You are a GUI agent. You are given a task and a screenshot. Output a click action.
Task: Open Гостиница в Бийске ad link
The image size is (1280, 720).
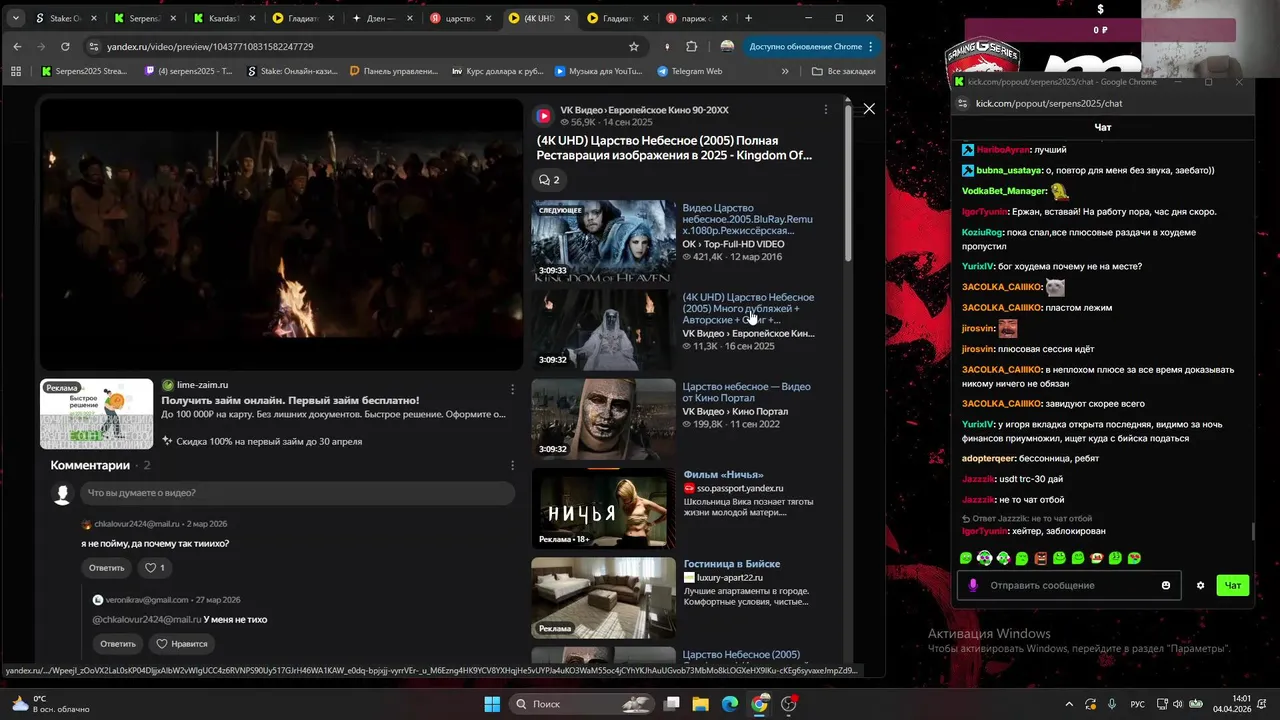[x=731, y=564]
